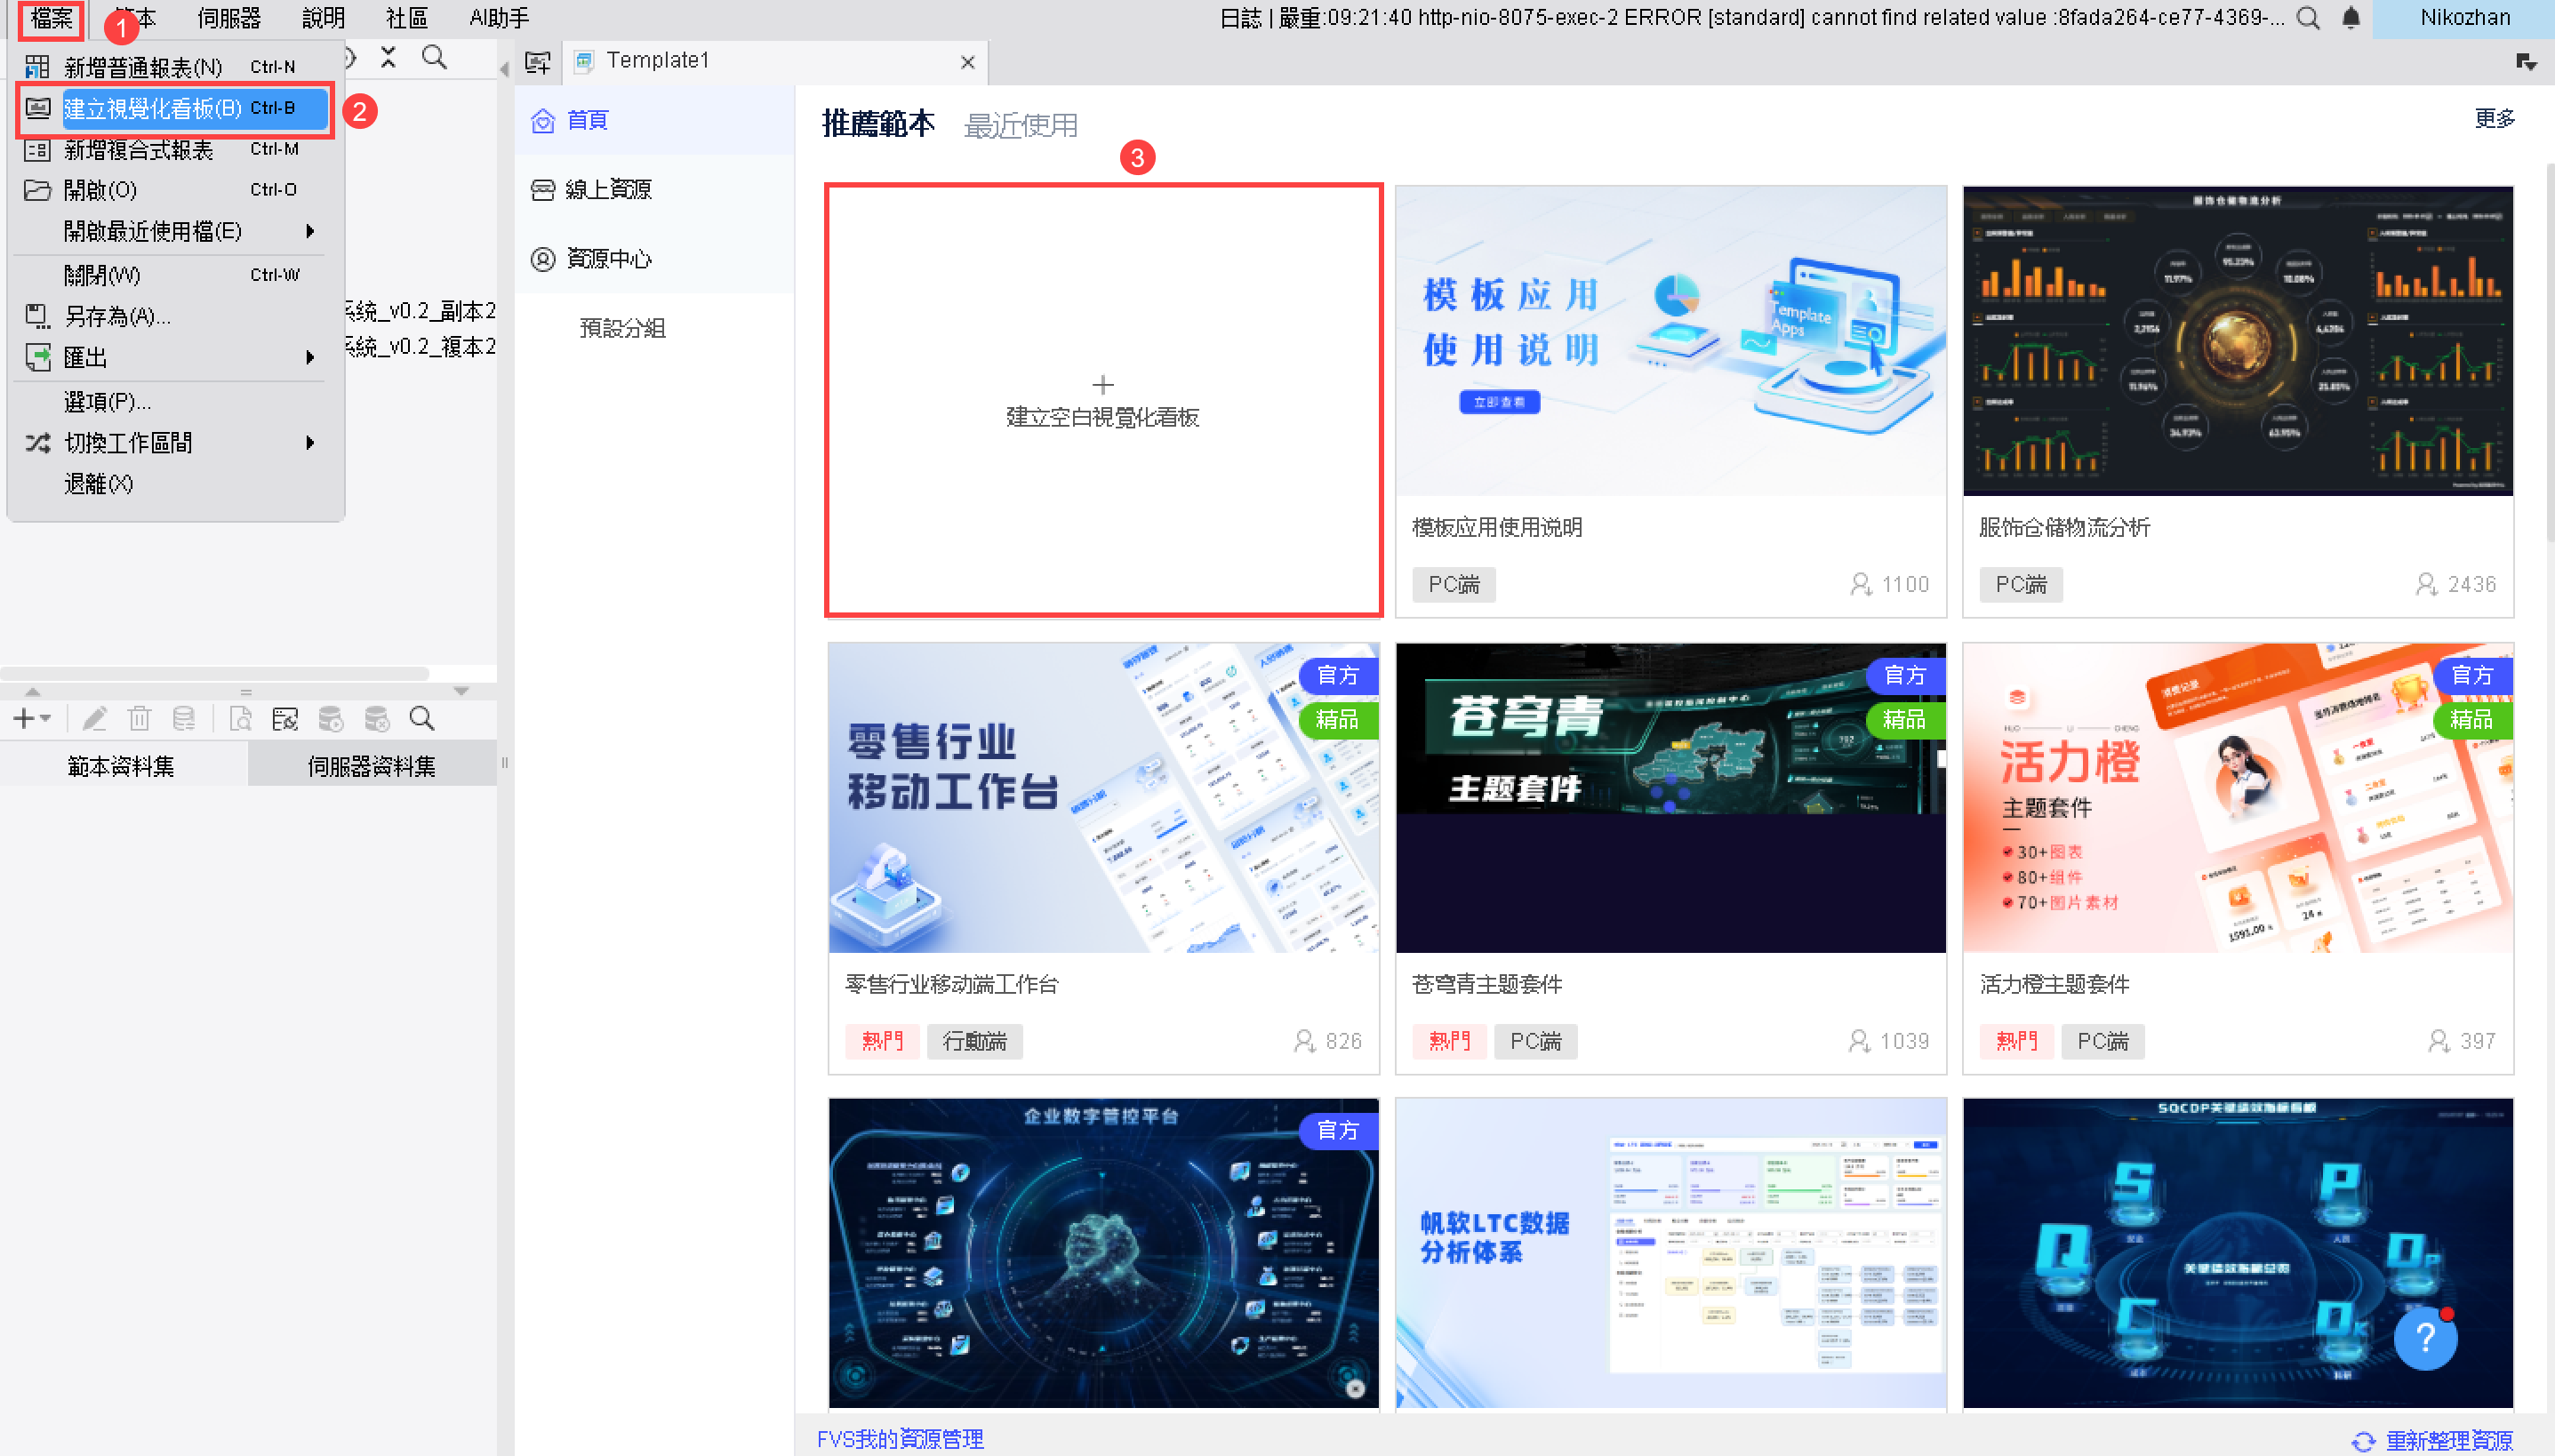This screenshot has width=2555, height=1456.
Task: Open 線上資源 in the sidebar
Action: click(x=655, y=189)
